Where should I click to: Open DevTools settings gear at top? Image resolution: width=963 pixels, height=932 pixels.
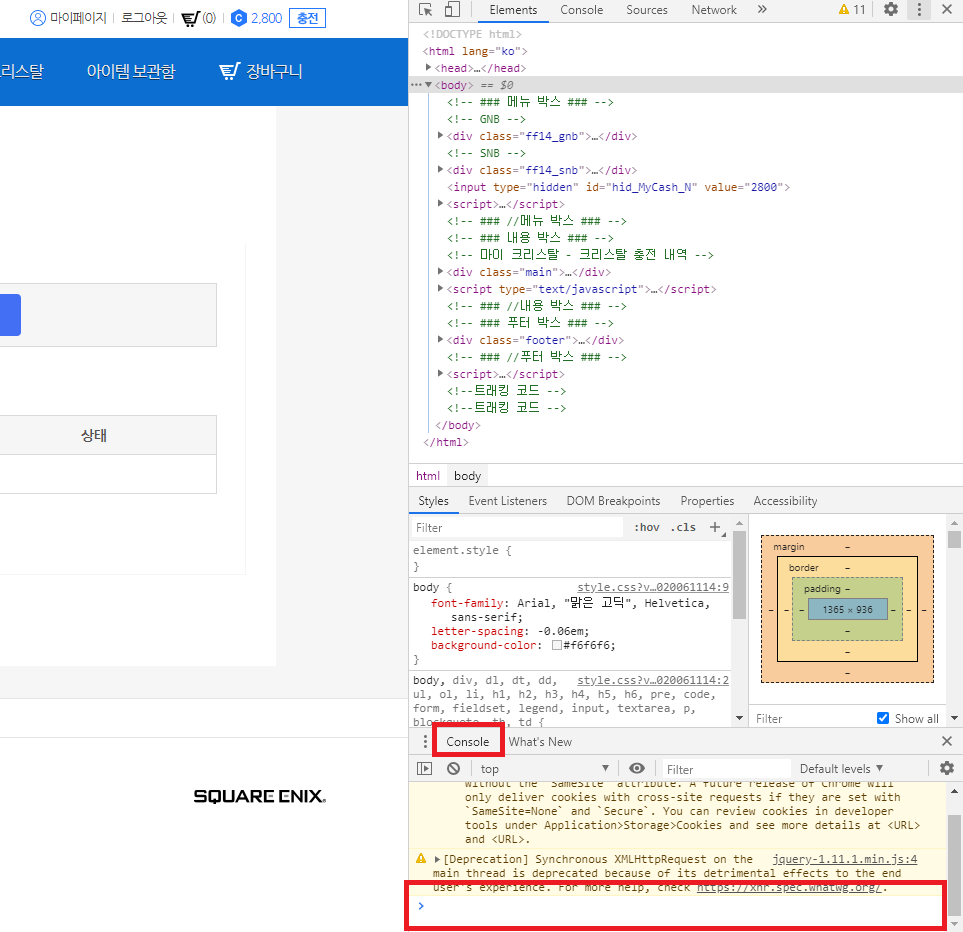[x=891, y=9]
